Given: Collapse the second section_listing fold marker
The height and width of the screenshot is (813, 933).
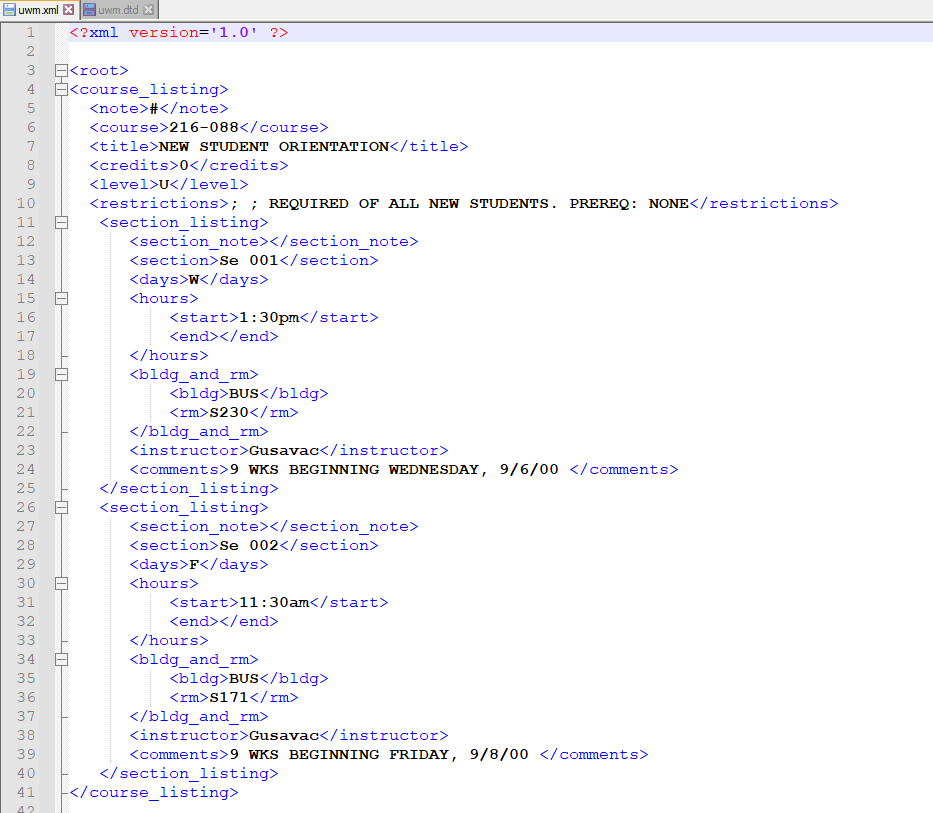Looking at the screenshot, I should point(61,507).
